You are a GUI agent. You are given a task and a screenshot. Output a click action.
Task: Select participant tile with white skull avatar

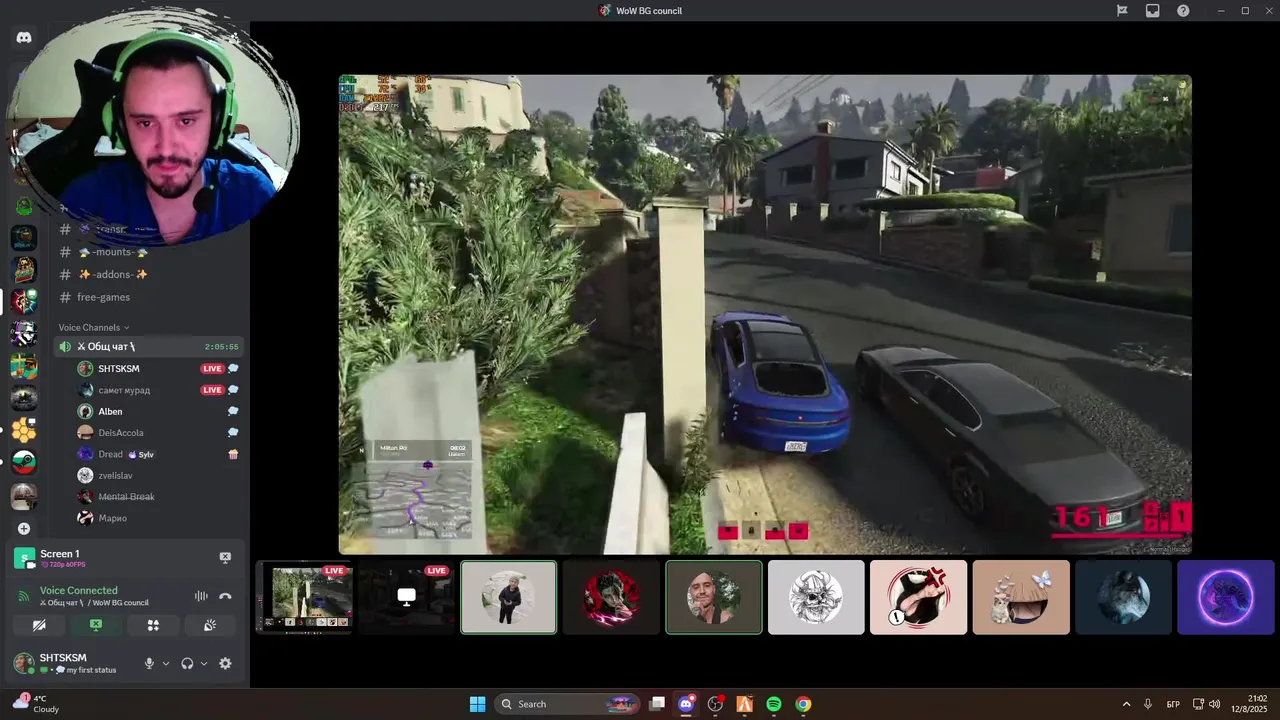pyautogui.click(x=816, y=597)
